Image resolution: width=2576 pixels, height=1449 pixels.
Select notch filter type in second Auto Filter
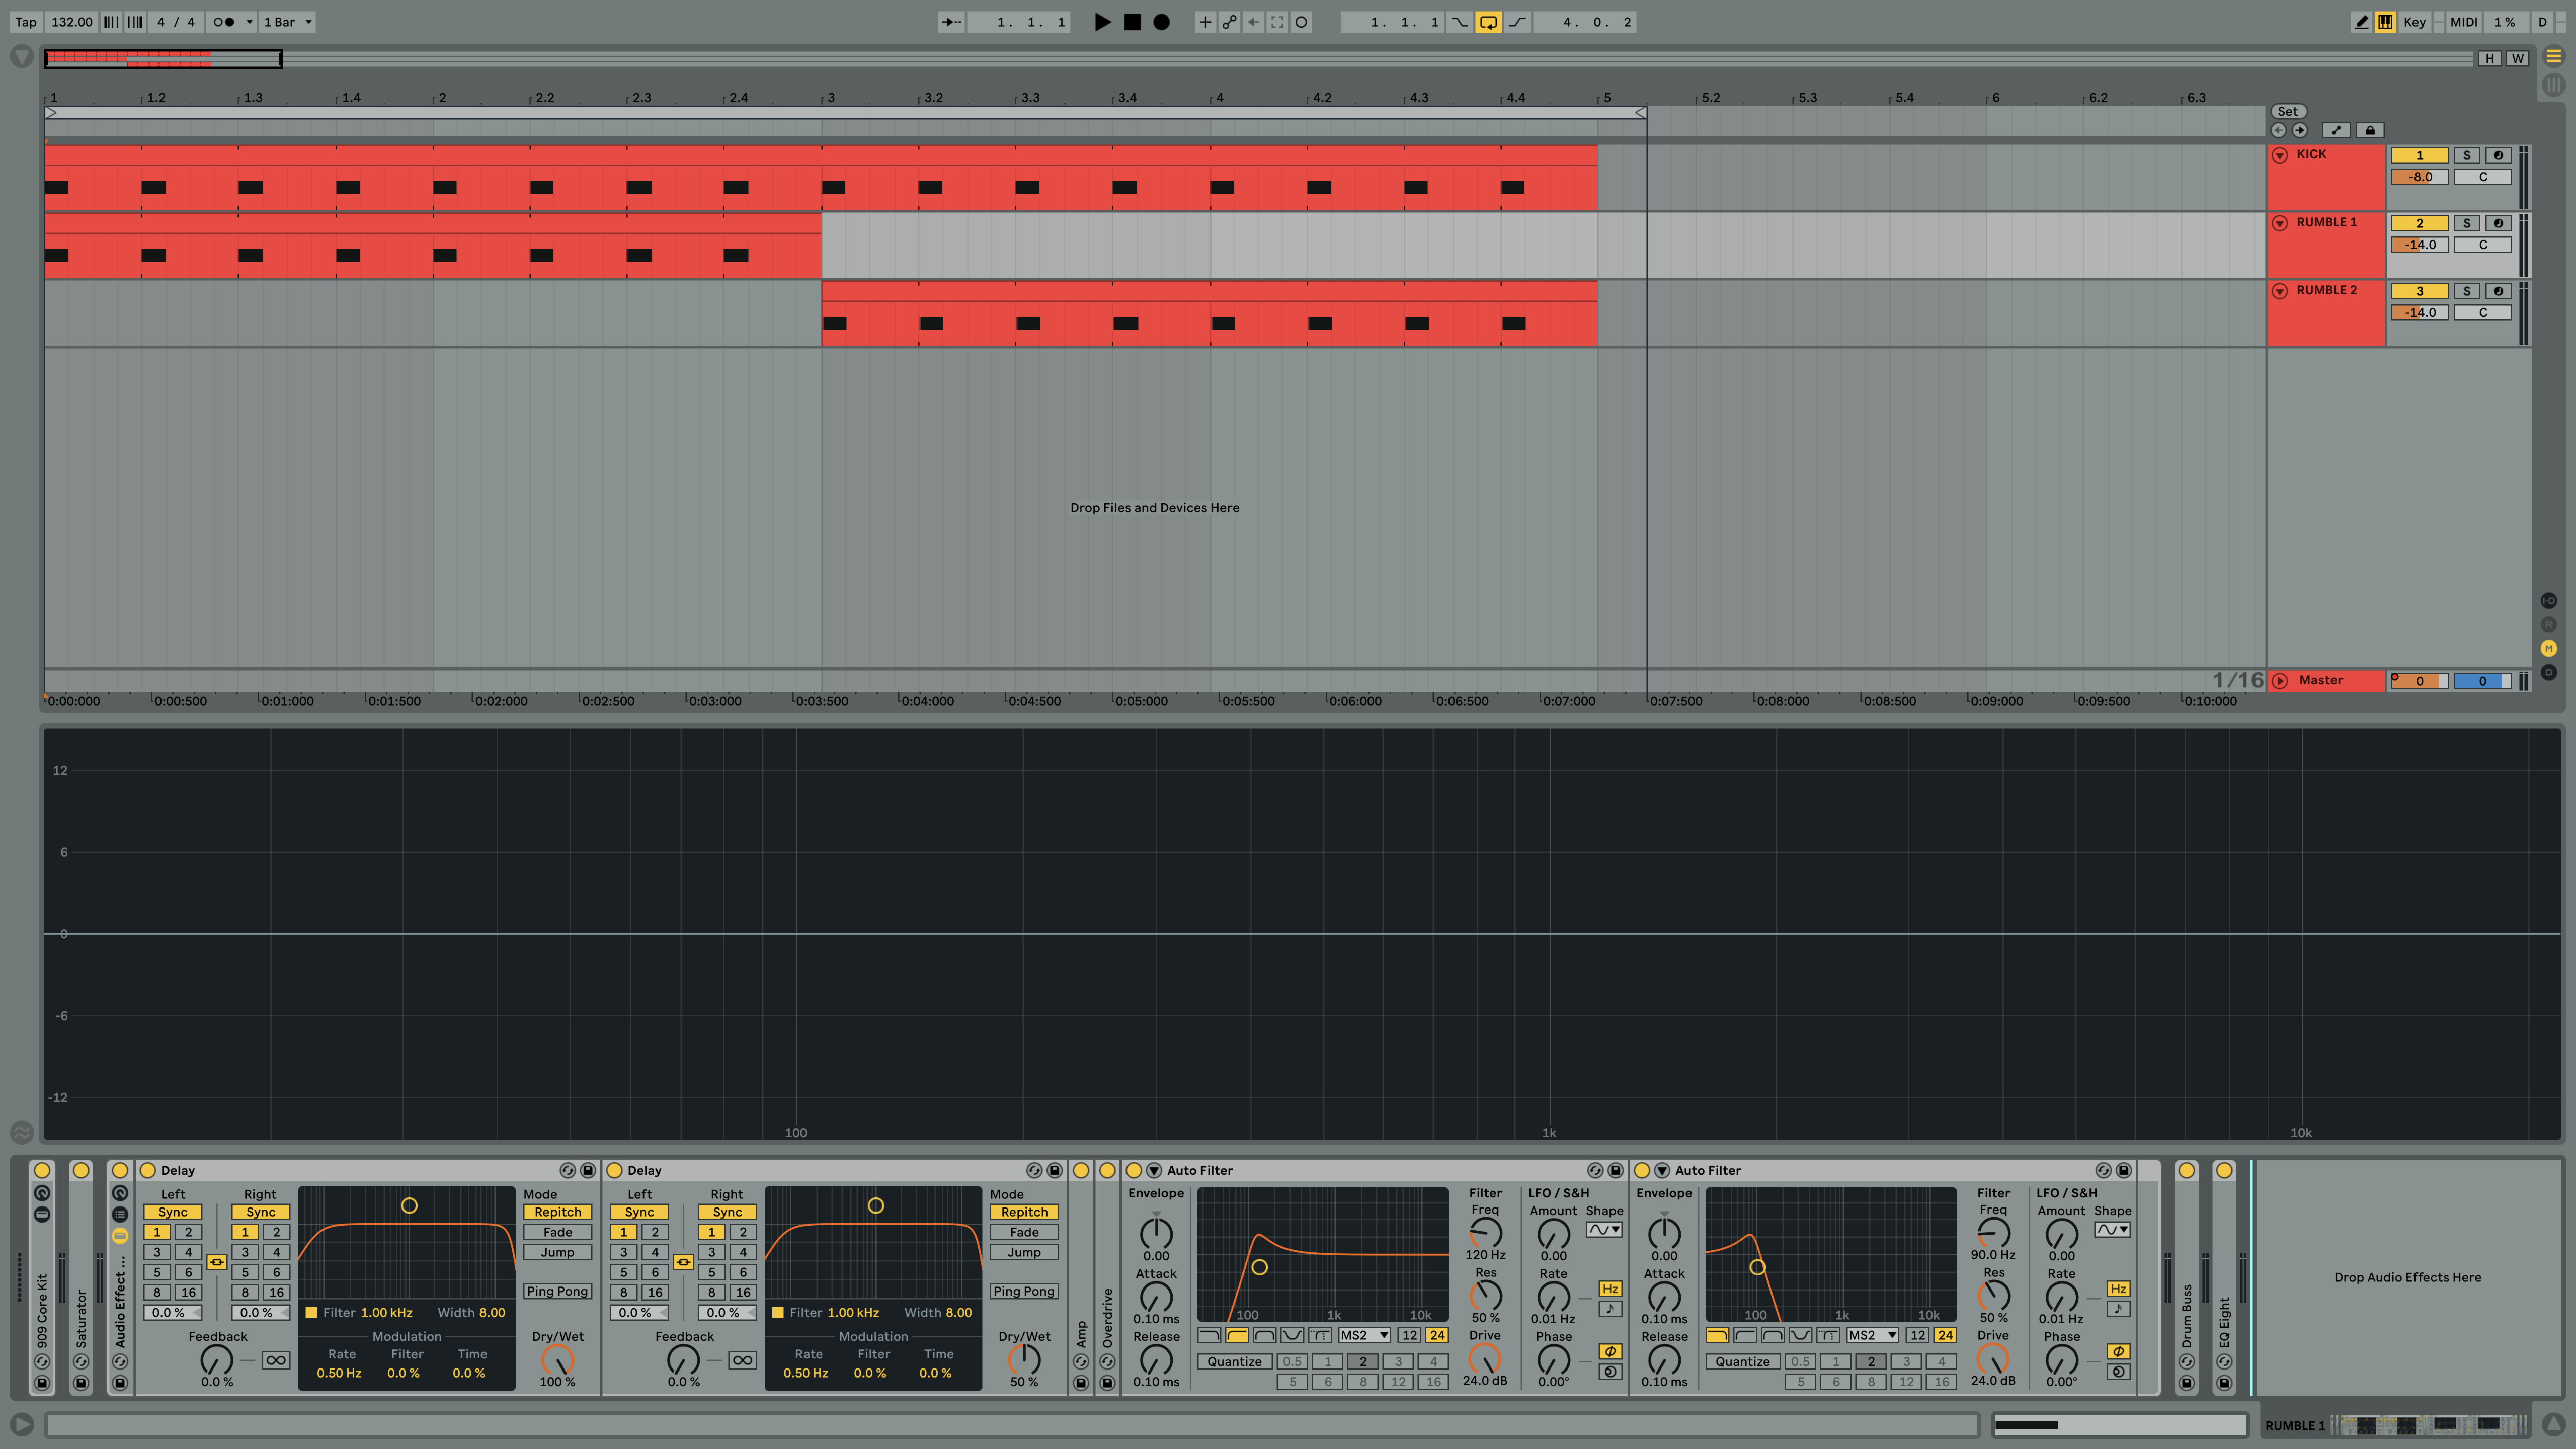coord(1800,1335)
